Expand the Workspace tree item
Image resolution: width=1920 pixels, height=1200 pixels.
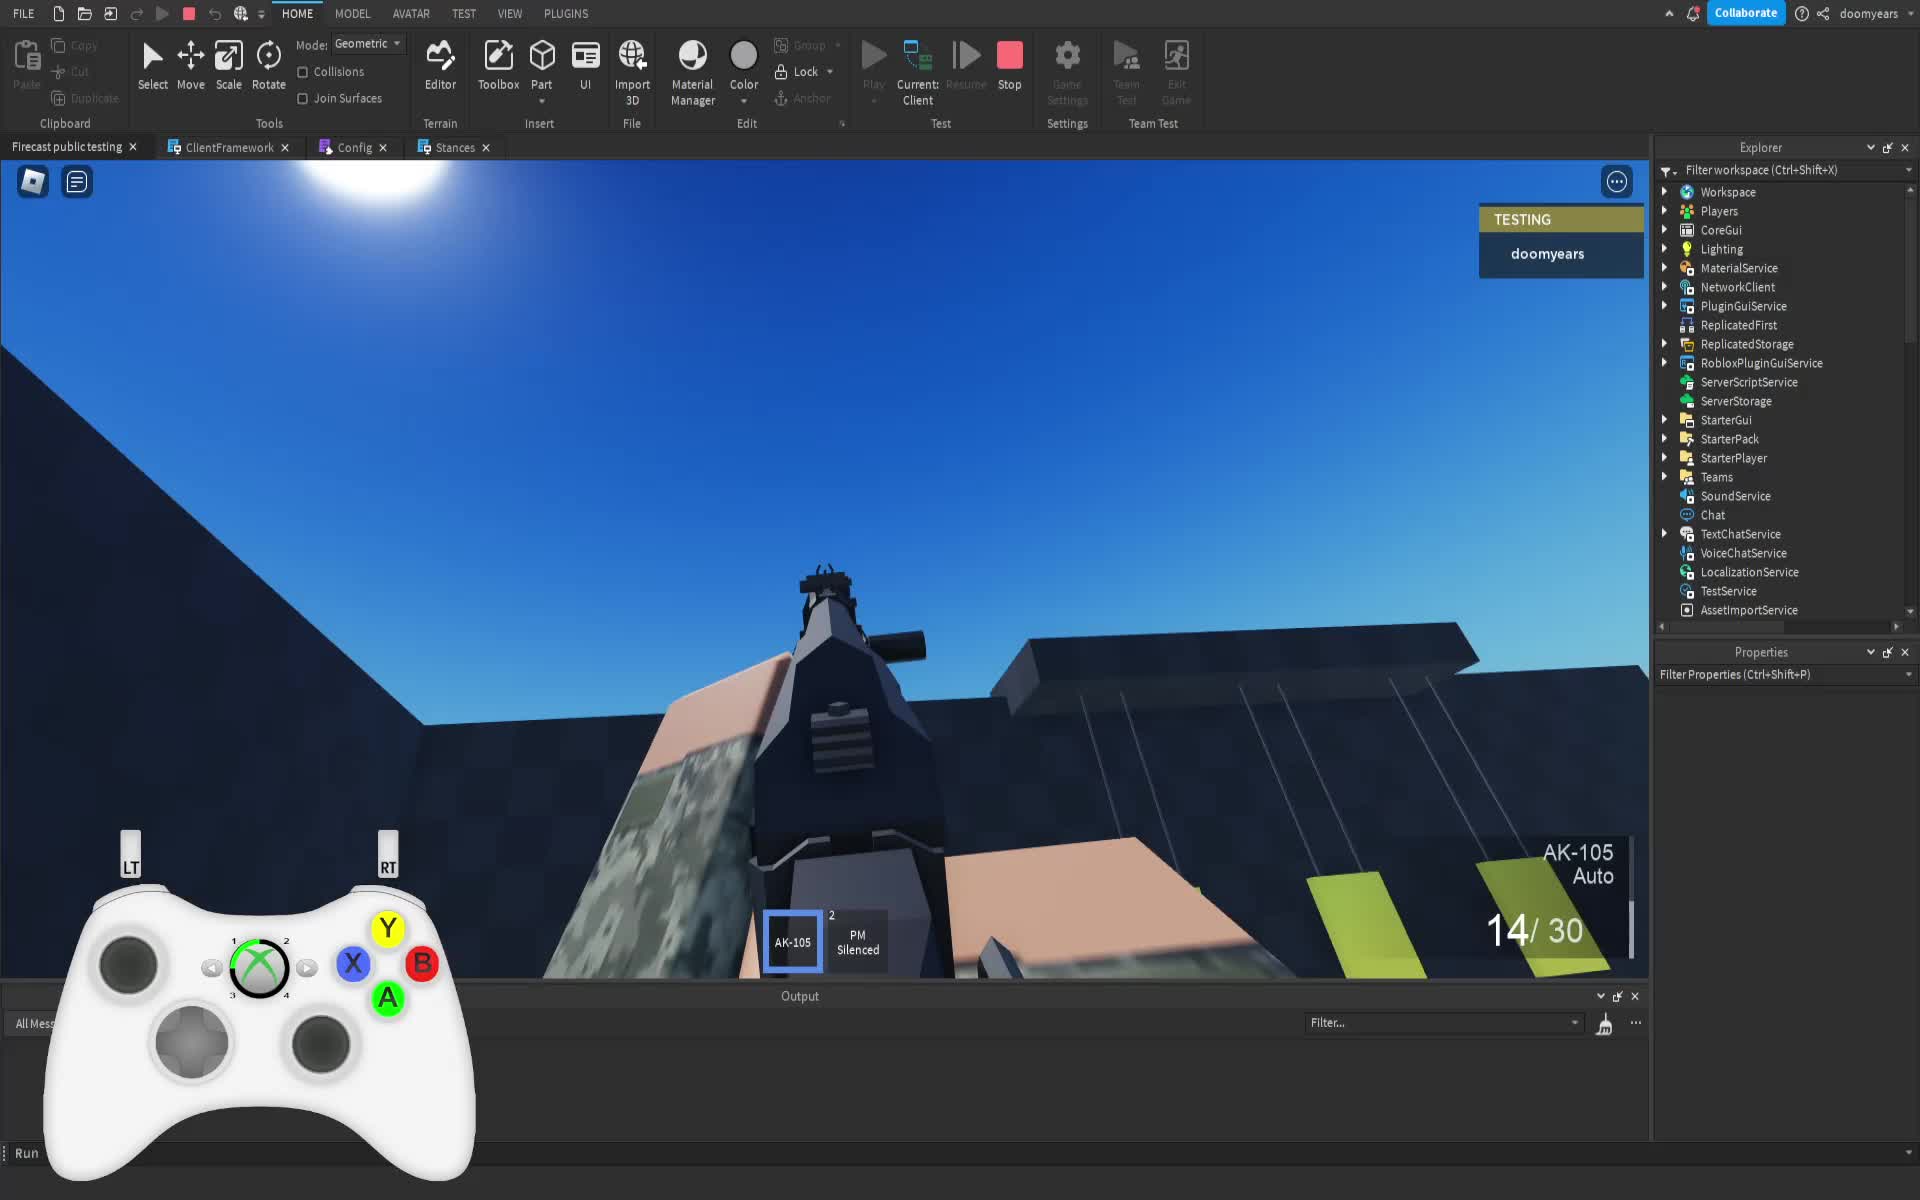[1665, 192]
